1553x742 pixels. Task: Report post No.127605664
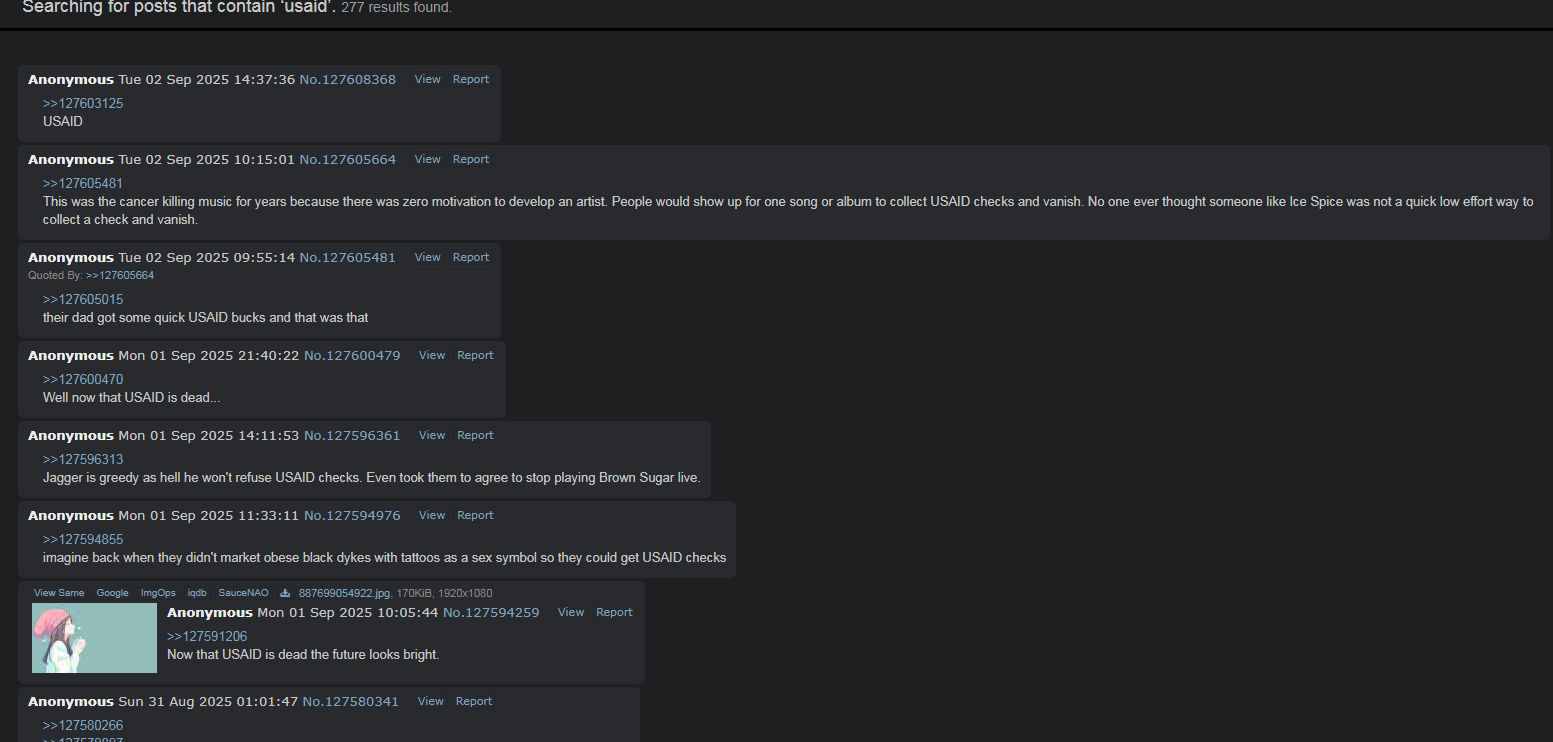click(471, 159)
